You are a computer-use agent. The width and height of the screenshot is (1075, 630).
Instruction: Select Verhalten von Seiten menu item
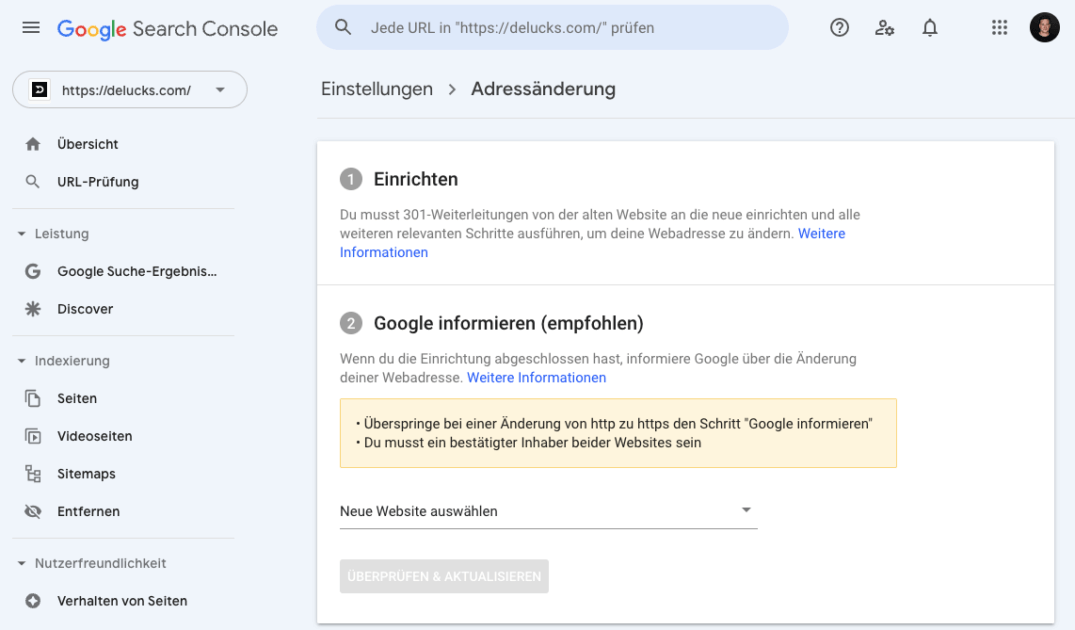pos(122,601)
